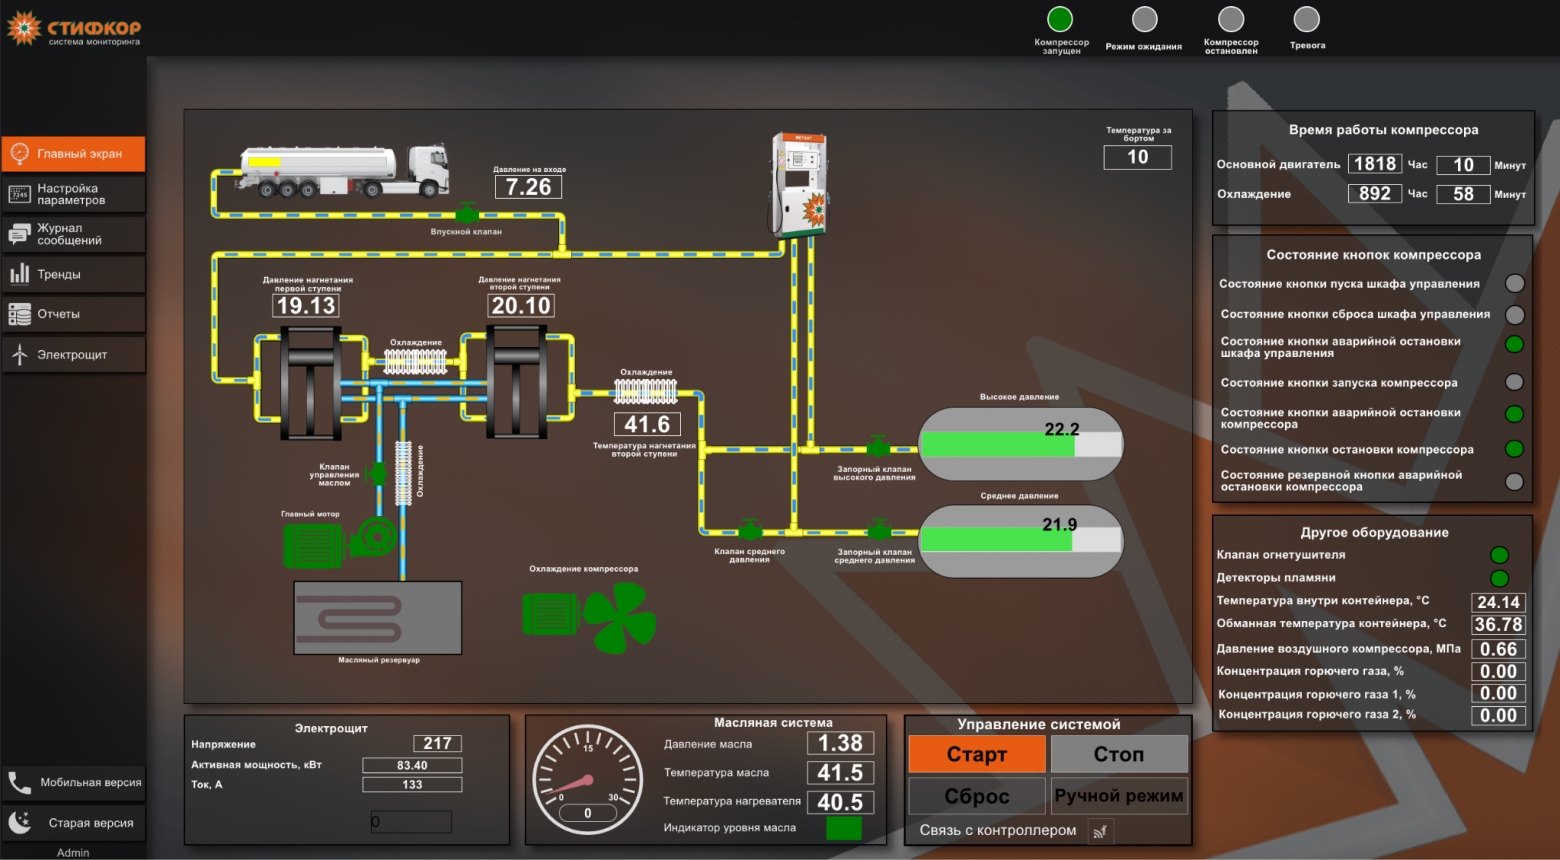This screenshot has height=860, width=1560.
Task: Click the 'Клапан огнетушителя' indicator light
Action: [x=1499, y=555]
